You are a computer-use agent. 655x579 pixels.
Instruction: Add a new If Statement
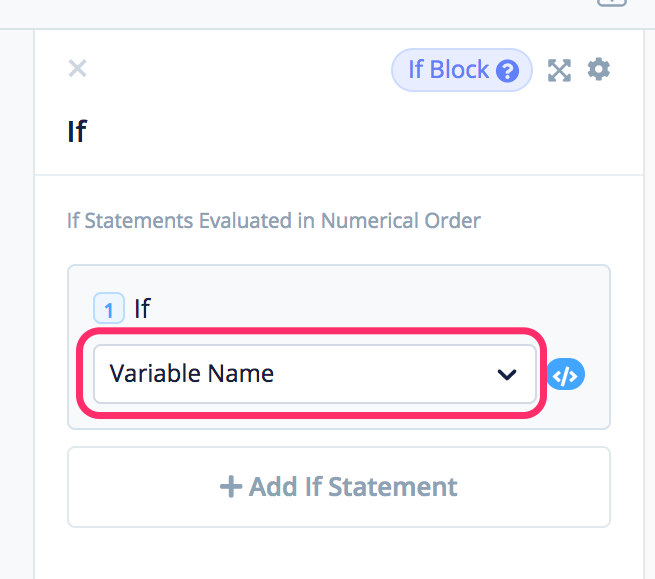[x=338, y=487]
